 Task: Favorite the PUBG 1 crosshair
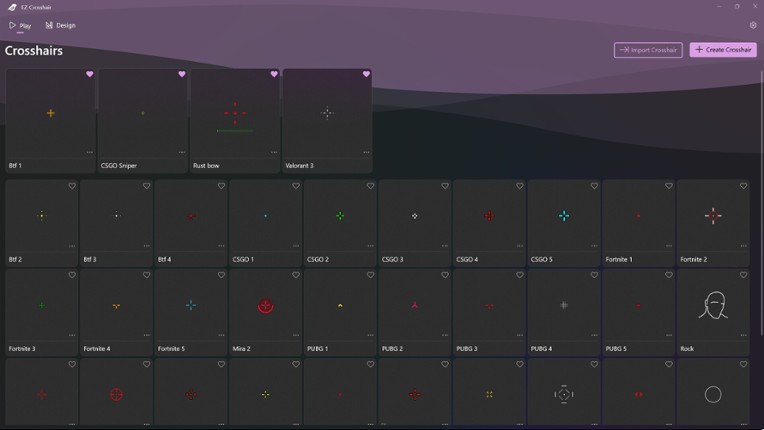point(370,275)
